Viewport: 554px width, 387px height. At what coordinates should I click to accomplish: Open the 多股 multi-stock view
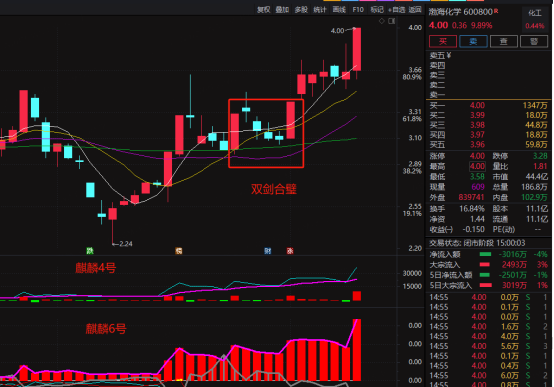(x=301, y=10)
